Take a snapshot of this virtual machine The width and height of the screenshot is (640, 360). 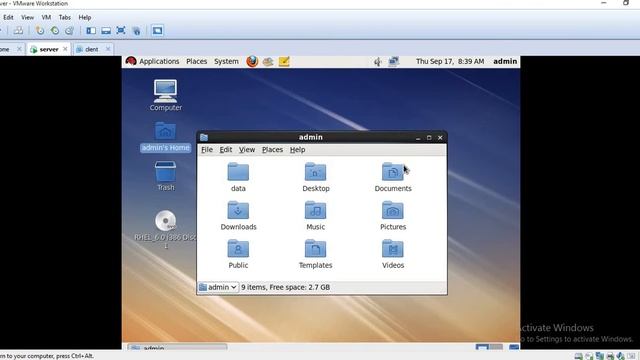click(40, 31)
